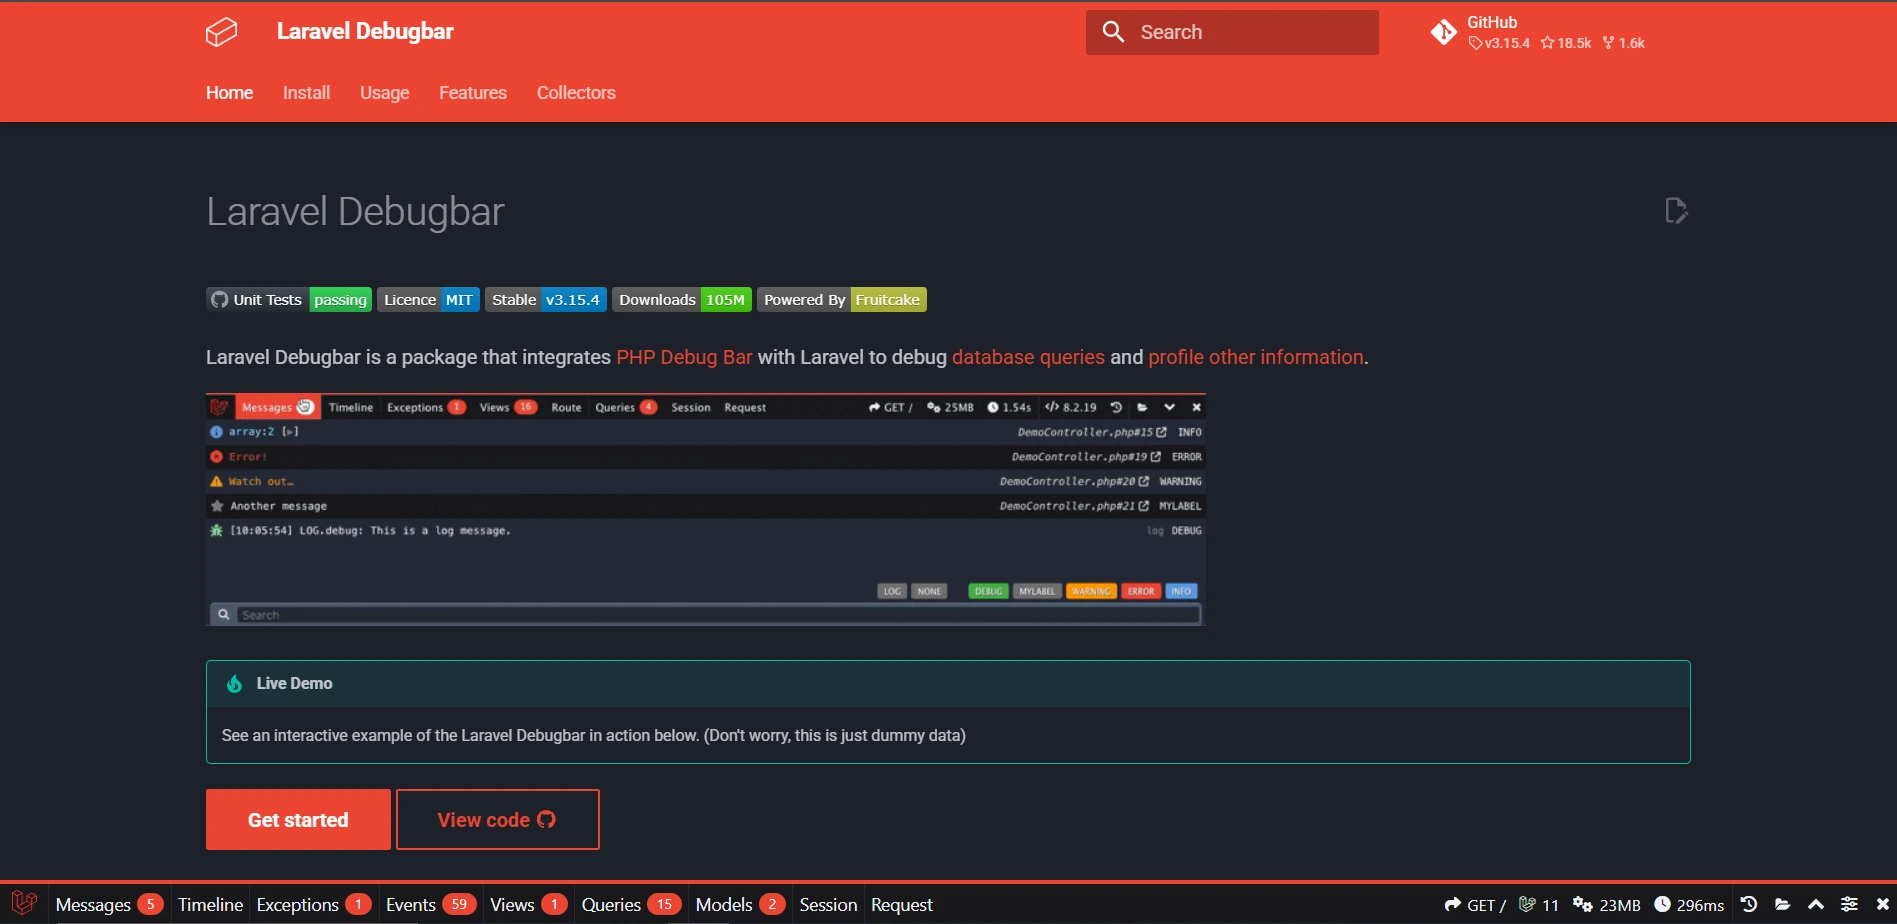Click the Laravel Debugbar box logo in header
This screenshot has width=1897, height=924.
click(221, 32)
